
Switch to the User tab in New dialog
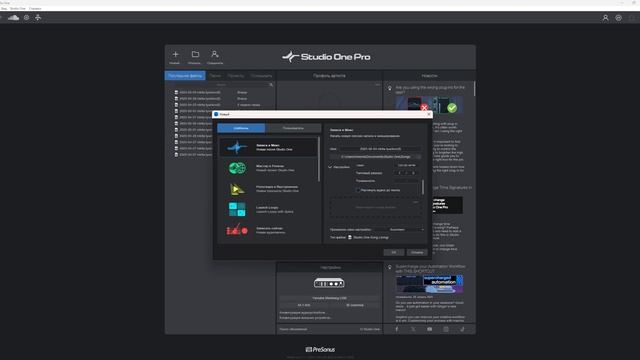click(x=293, y=128)
